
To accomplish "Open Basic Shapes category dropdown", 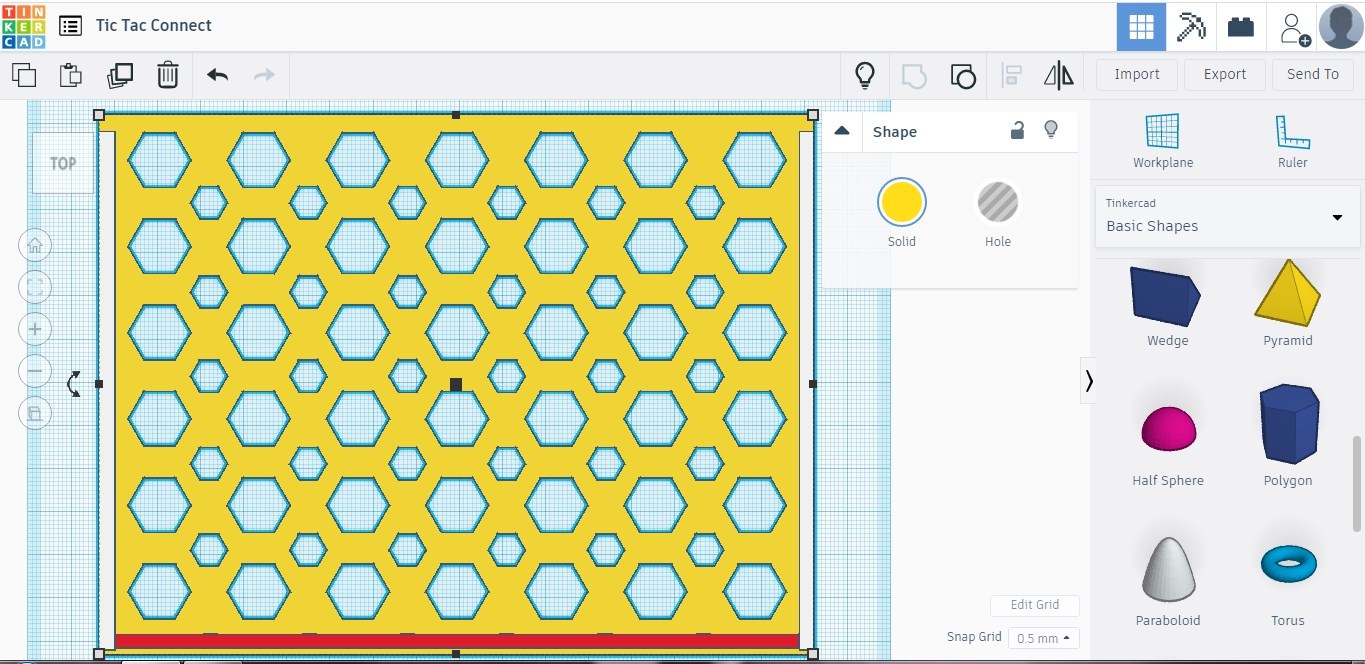I will point(1228,216).
